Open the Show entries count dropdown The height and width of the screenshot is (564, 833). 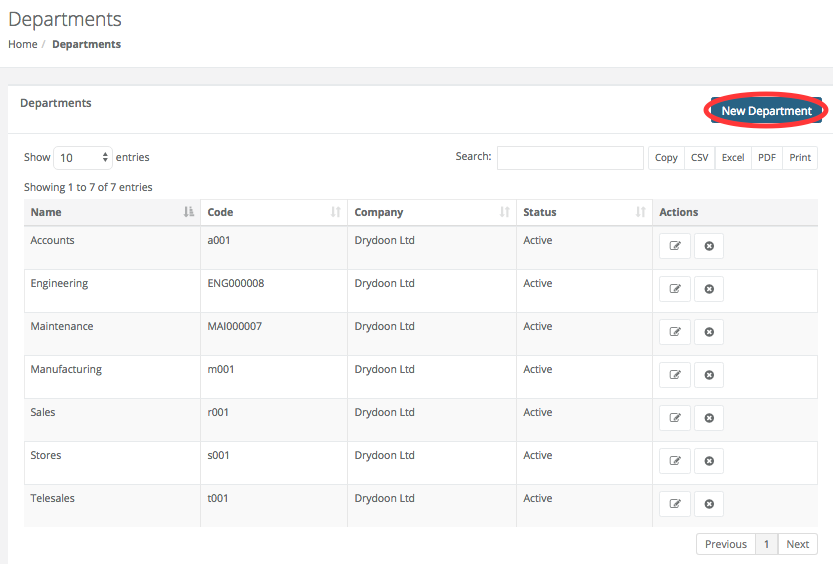point(83,158)
